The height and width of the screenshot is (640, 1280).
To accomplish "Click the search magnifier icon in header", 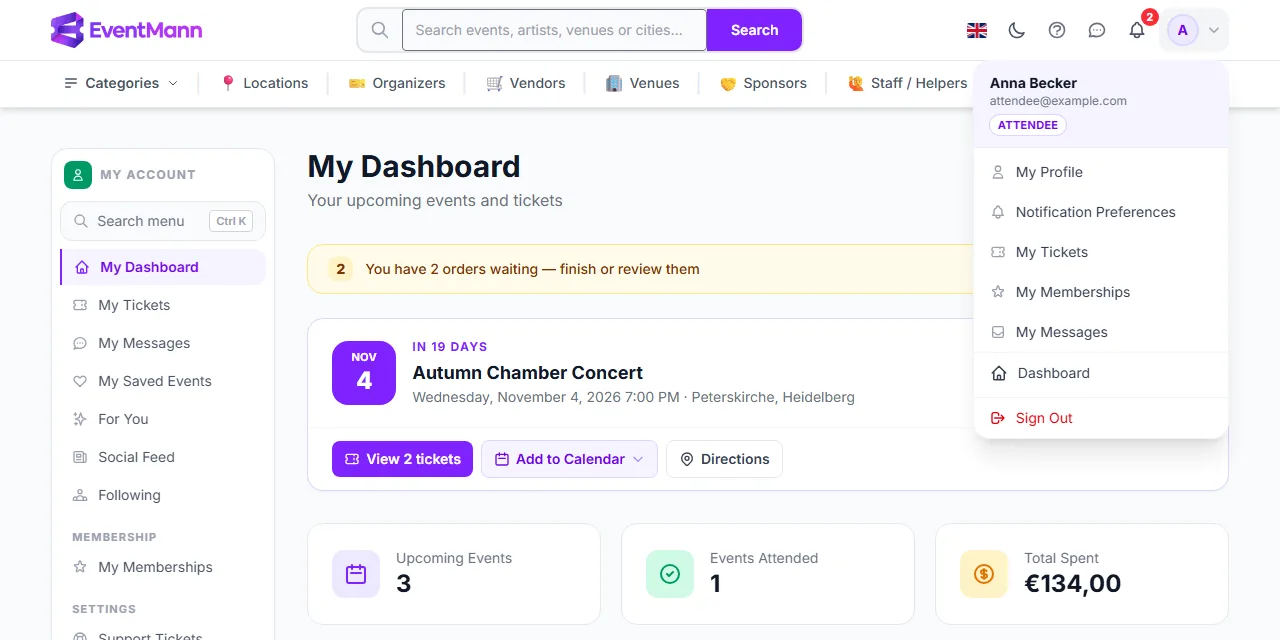I will (380, 30).
